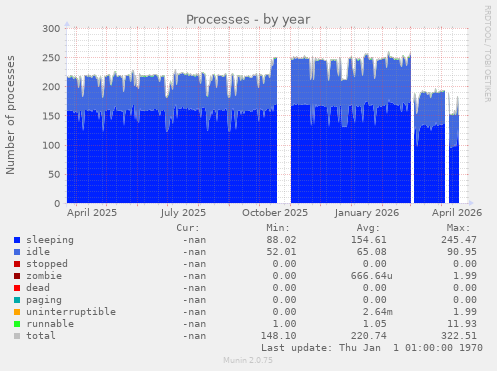Click the total legend color swatch
The height and width of the screenshot is (371, 497).
click(x=17, y=336)
